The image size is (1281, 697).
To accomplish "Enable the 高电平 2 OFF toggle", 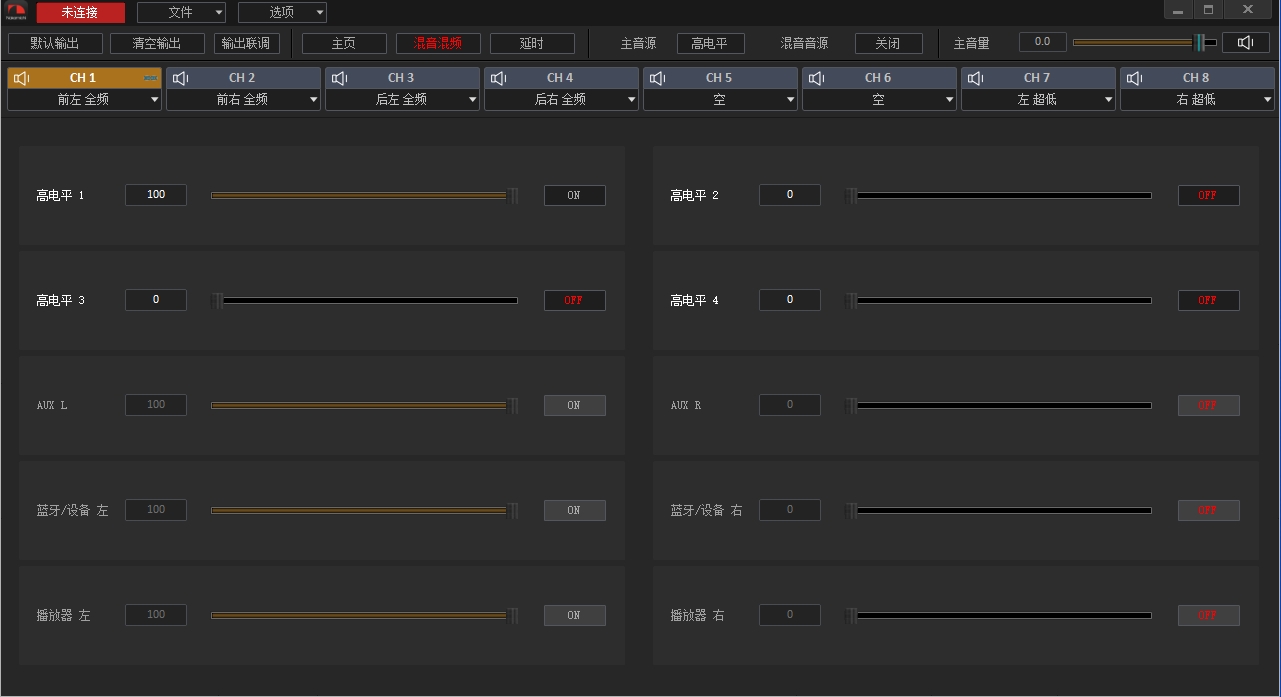I will 1208,195.
